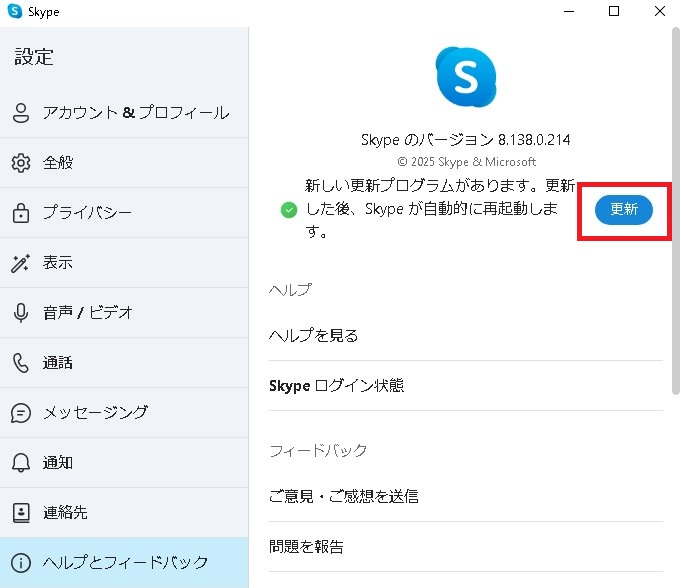Go to 通話 settings
The width and height of the screenshot is (681, 588).
coord(124,363)
